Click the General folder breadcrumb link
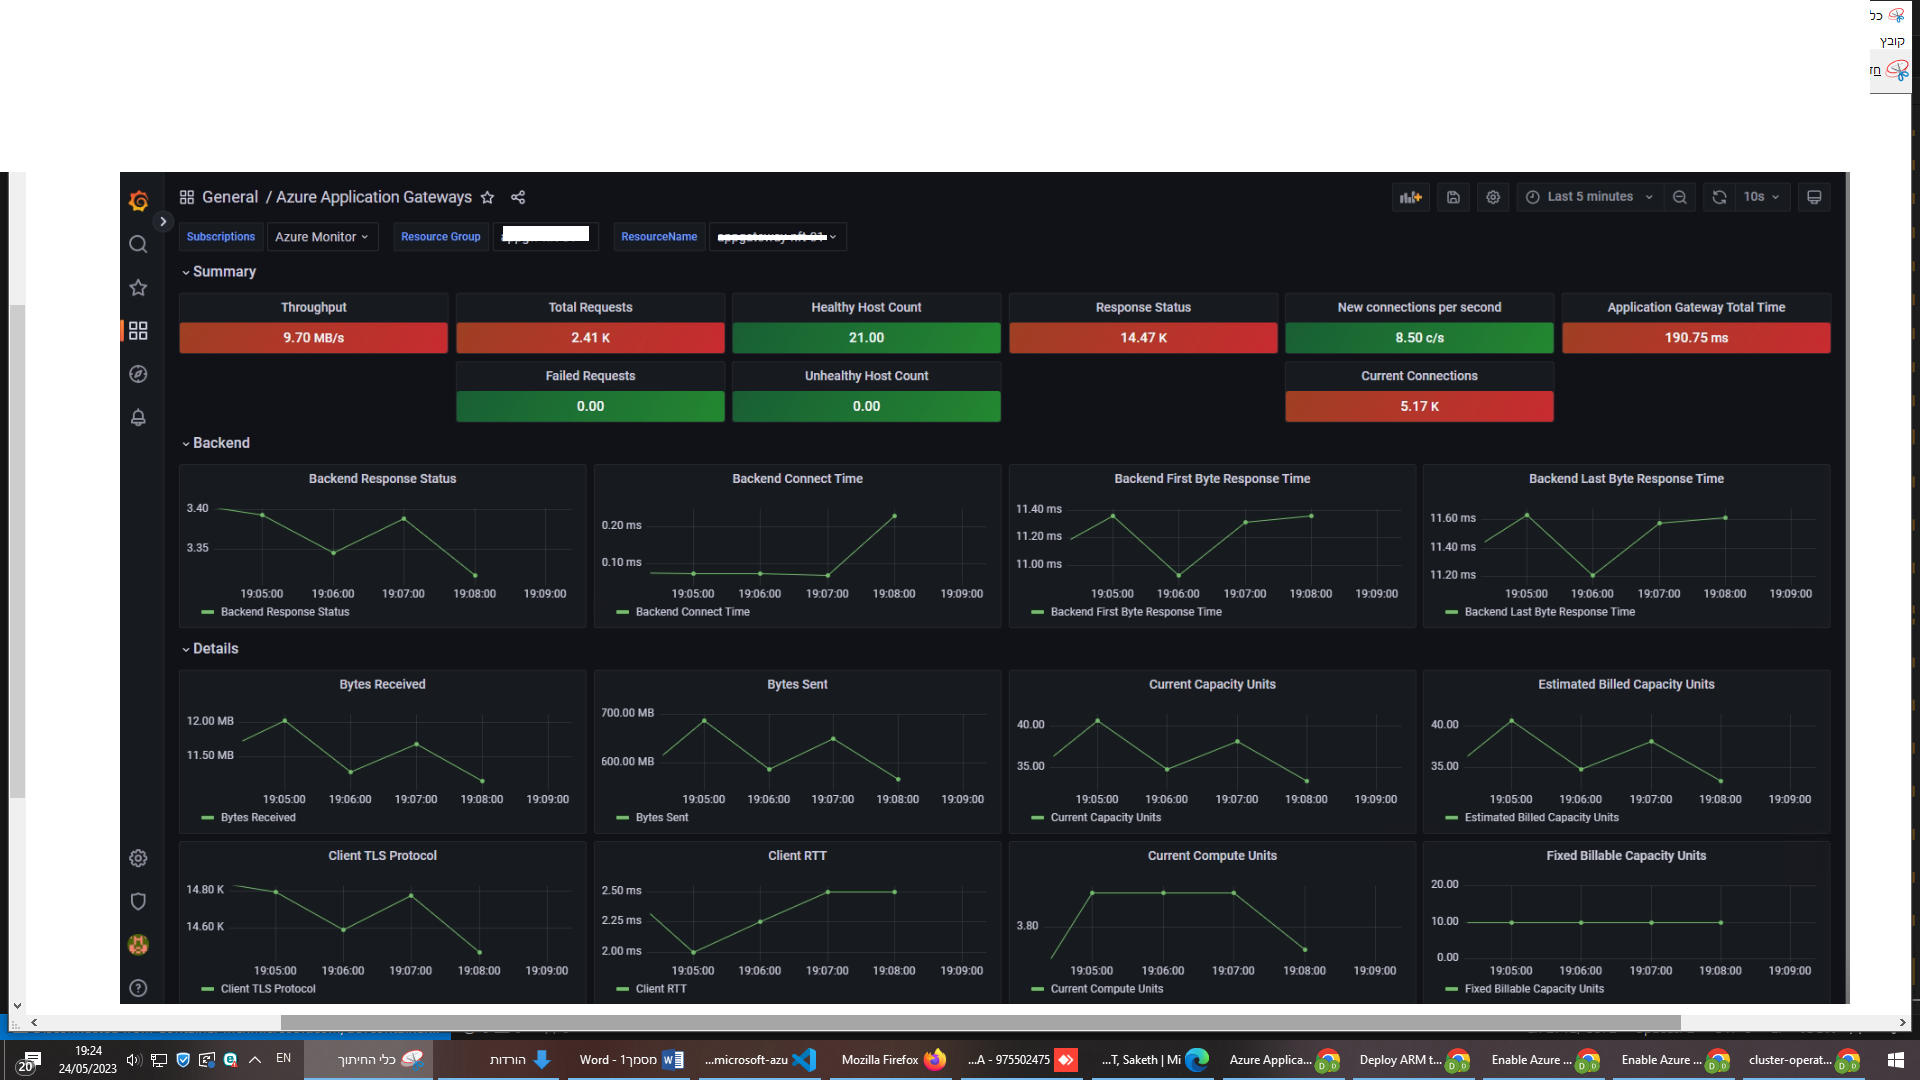The width and height of the screenshot is (1920, 1080). [229, 197]
